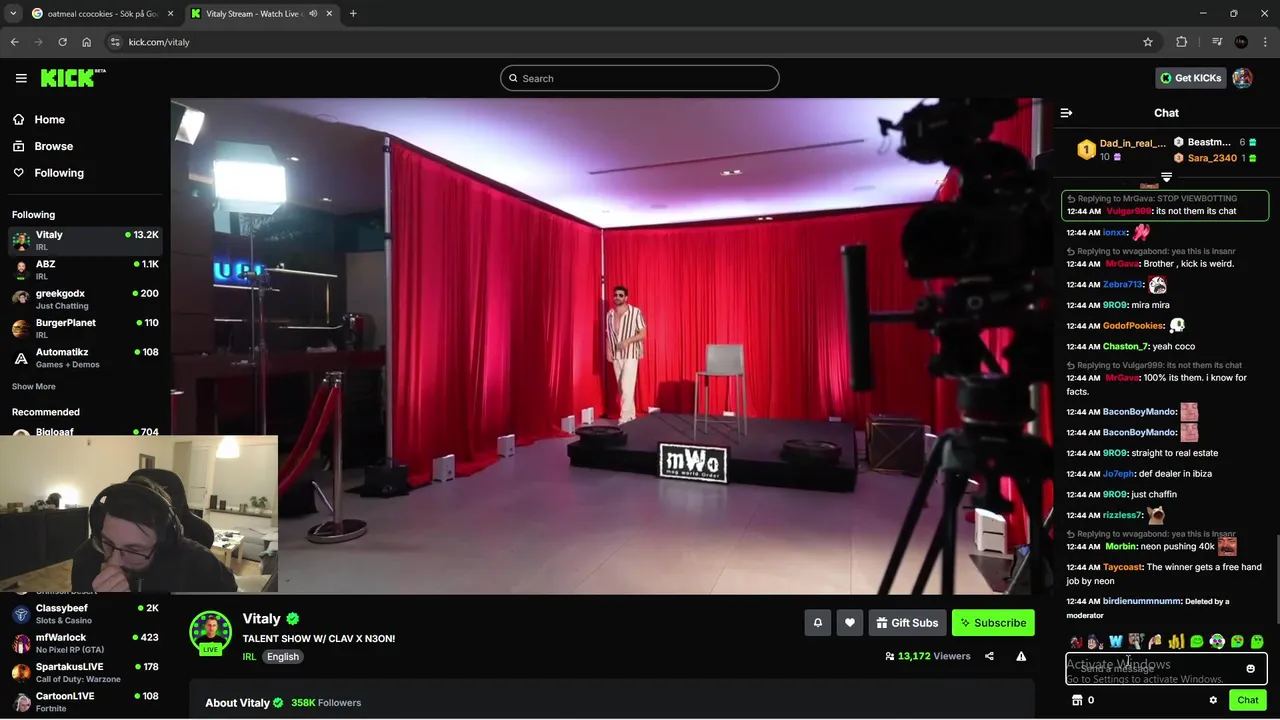The image size is (1280, 720).
Task: Insert the heart-eyes green emote
Action: point(1237,642)
